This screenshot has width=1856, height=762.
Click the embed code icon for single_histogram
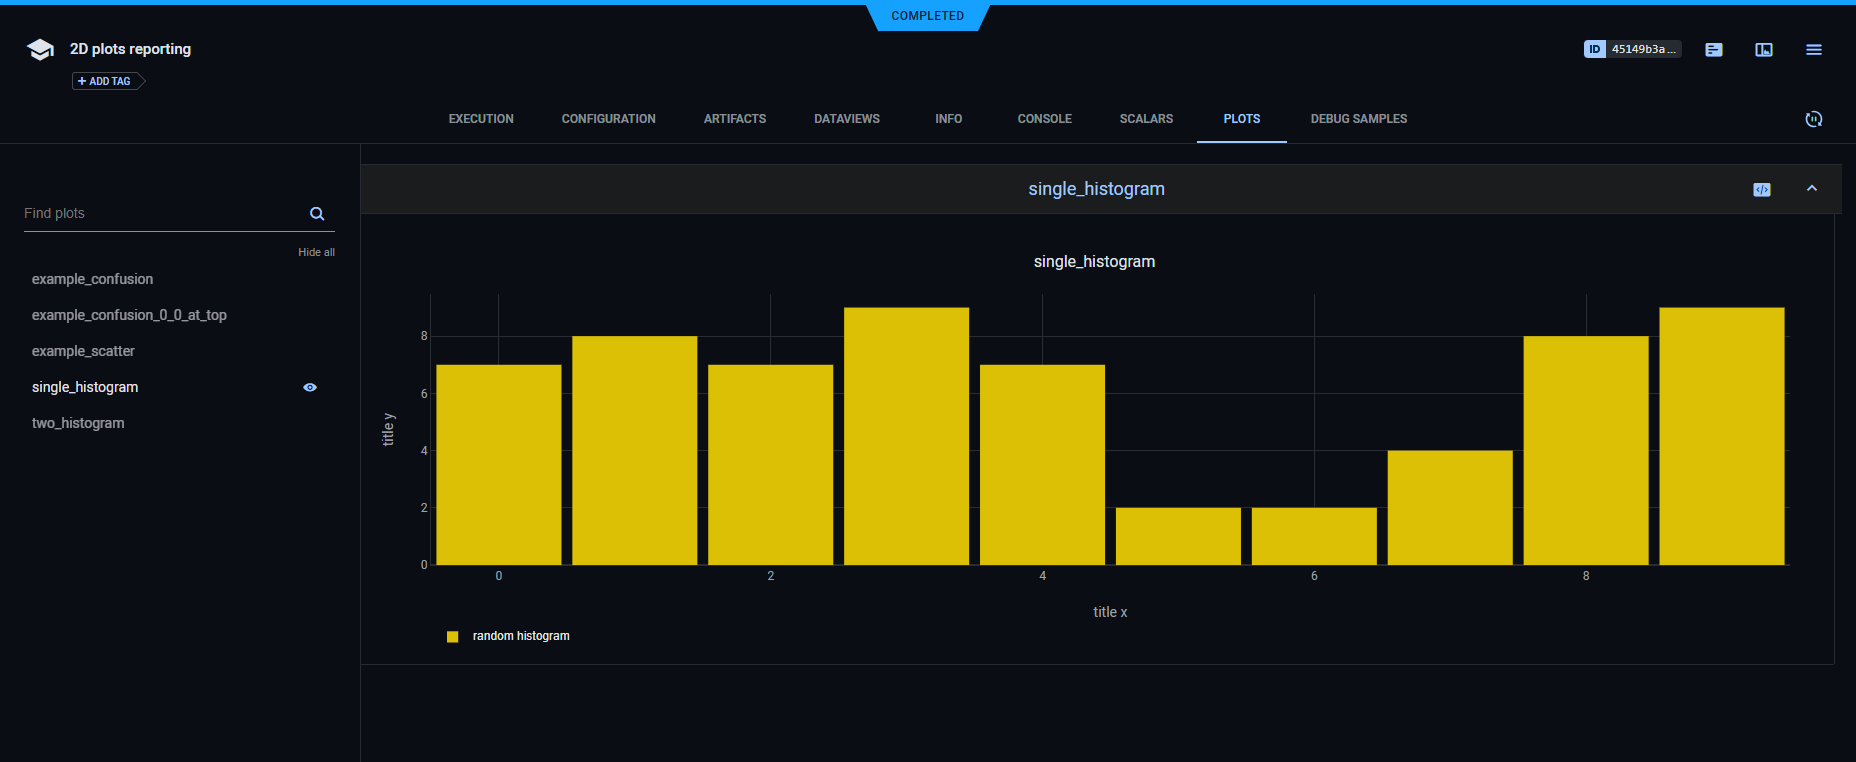tap(1762, 190)
